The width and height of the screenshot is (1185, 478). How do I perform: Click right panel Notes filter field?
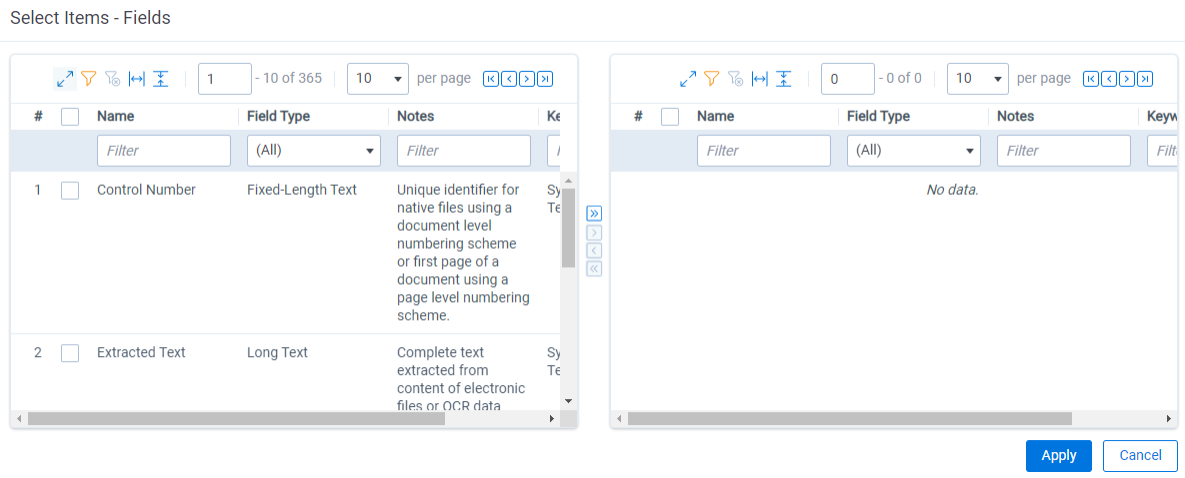click(x=1064, y=151)
